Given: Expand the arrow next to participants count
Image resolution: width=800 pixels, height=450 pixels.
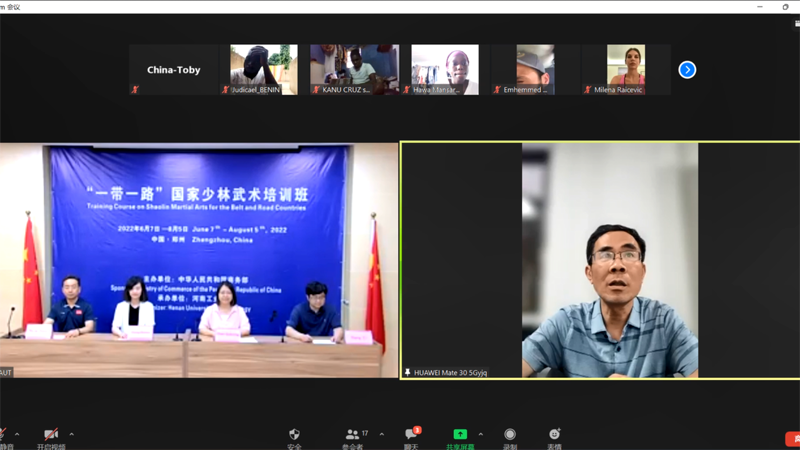Looking at the screenshot, I should tap(381, 435).
